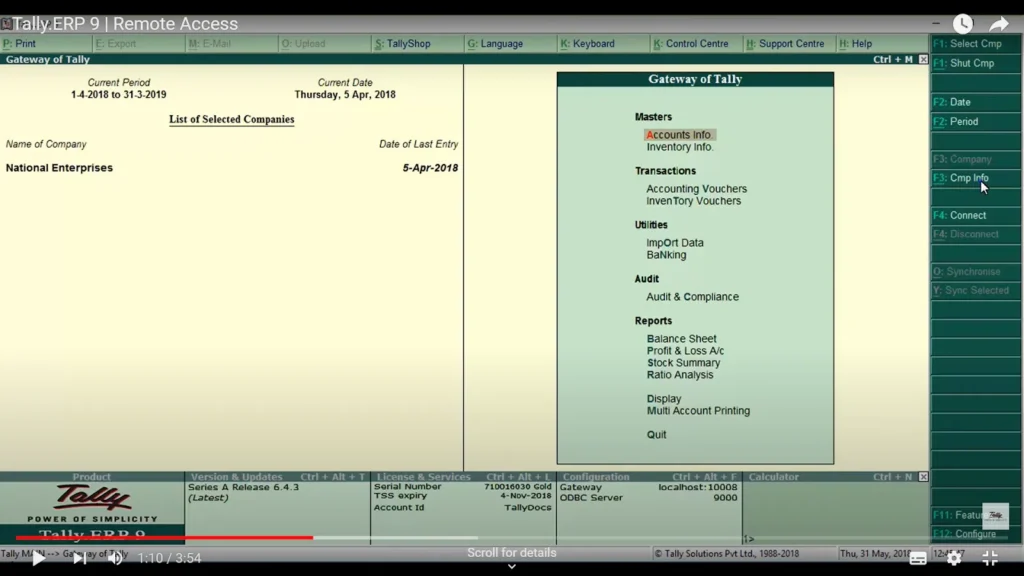The image size is (1024, 576).
Task: Click the Tally Power of Simplicity logo
Action: [92, 504]
